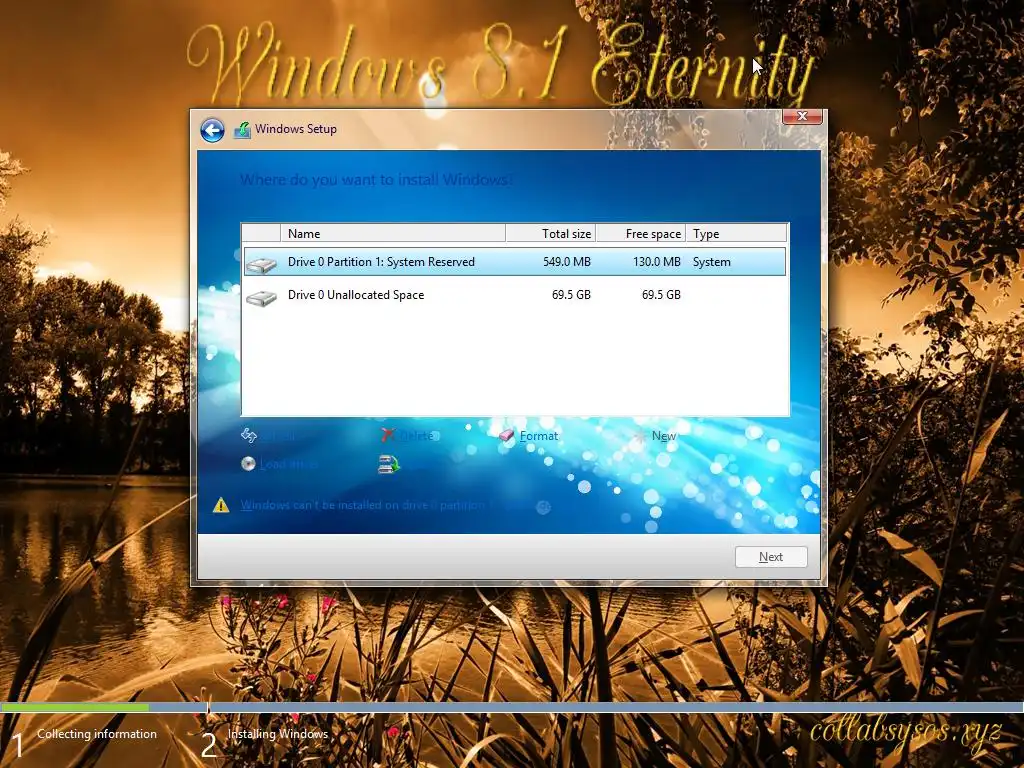Click the New link
The image size is (1024, 768).
click(664, 436)
